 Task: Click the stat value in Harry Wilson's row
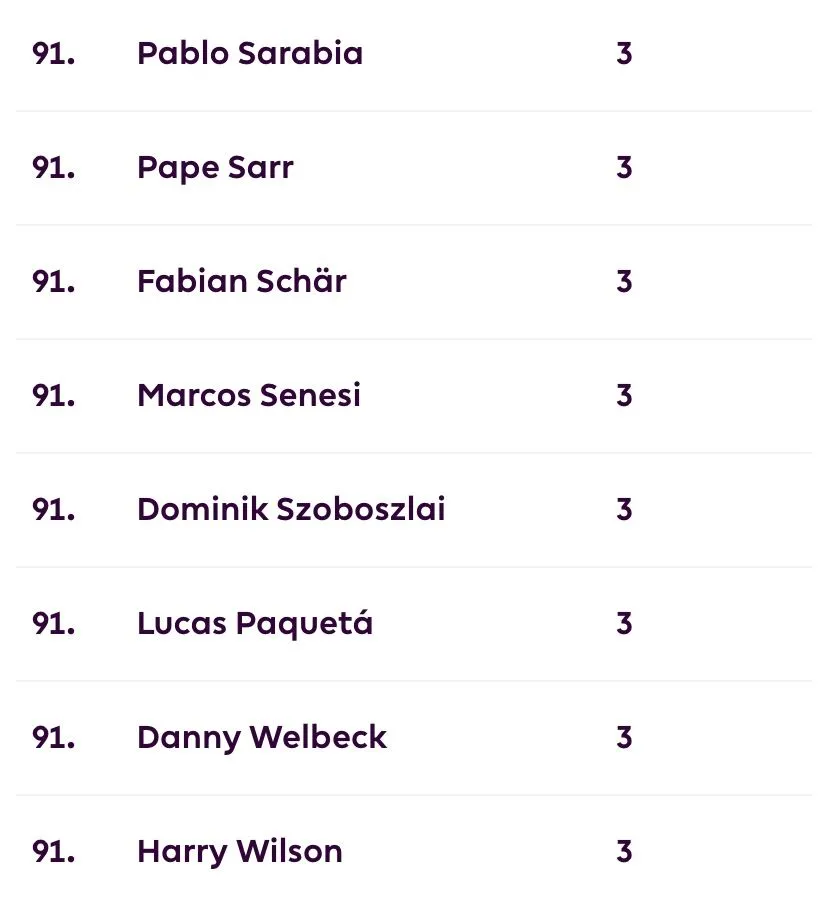[x=624, y=852]
